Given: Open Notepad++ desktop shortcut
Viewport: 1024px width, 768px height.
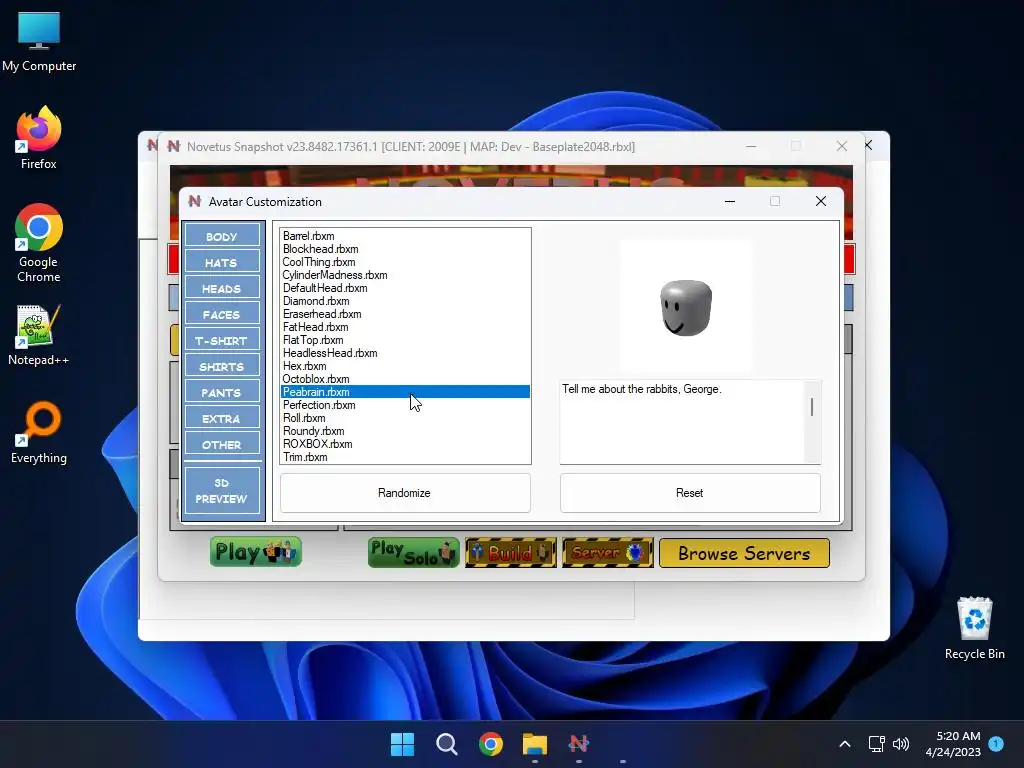Looking at the screenshot, I should click(x=39, y=335).
